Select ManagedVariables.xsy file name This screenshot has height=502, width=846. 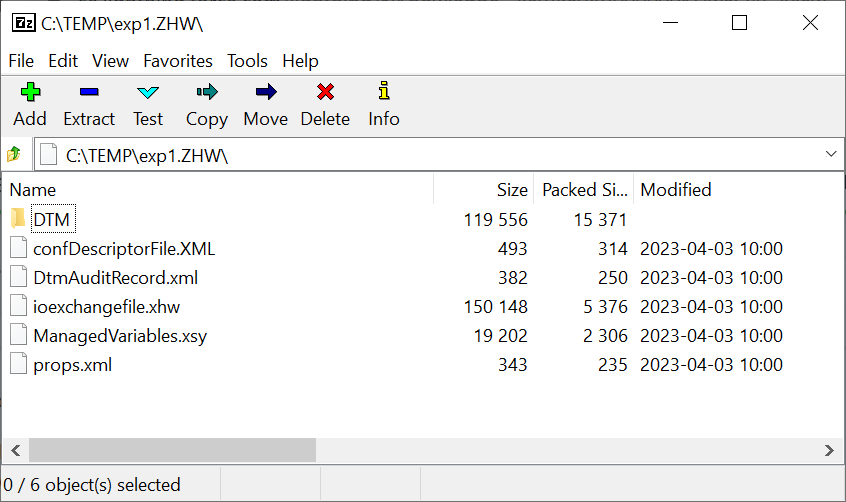click(x=120, y=336)
